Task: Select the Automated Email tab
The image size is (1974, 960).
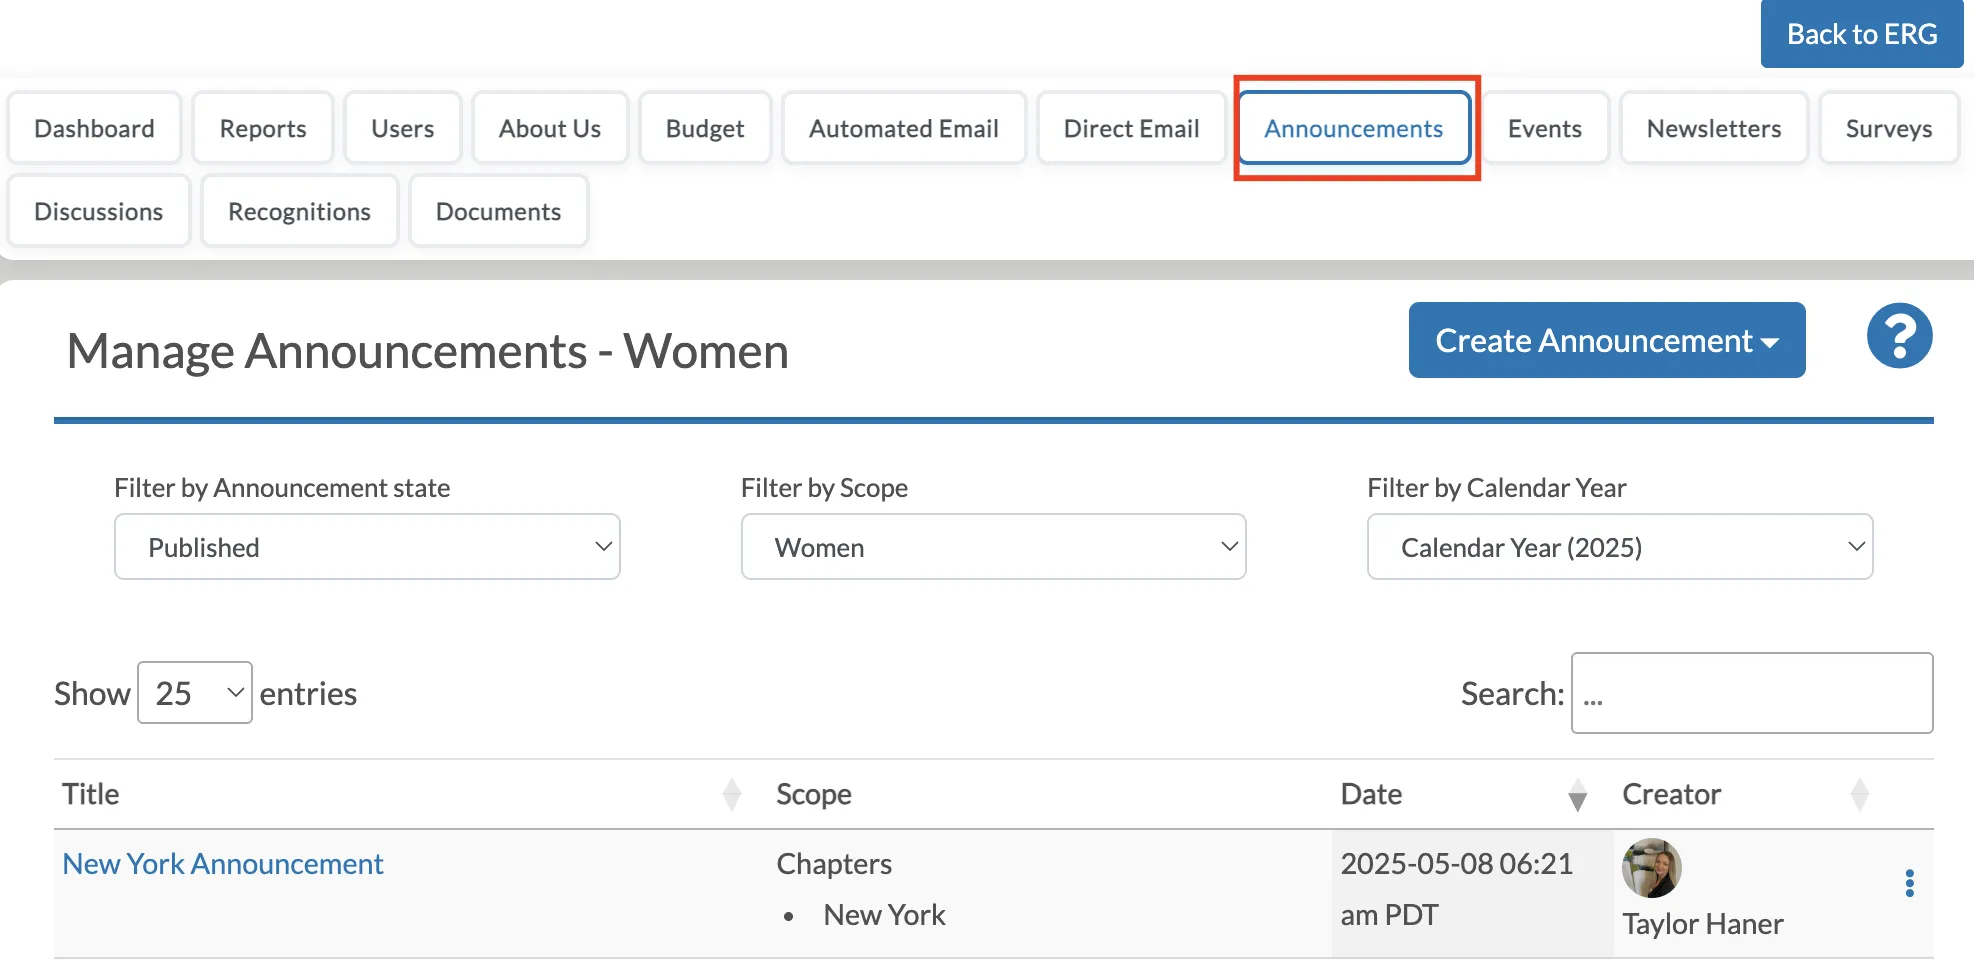Action: (x=904, y=128)
